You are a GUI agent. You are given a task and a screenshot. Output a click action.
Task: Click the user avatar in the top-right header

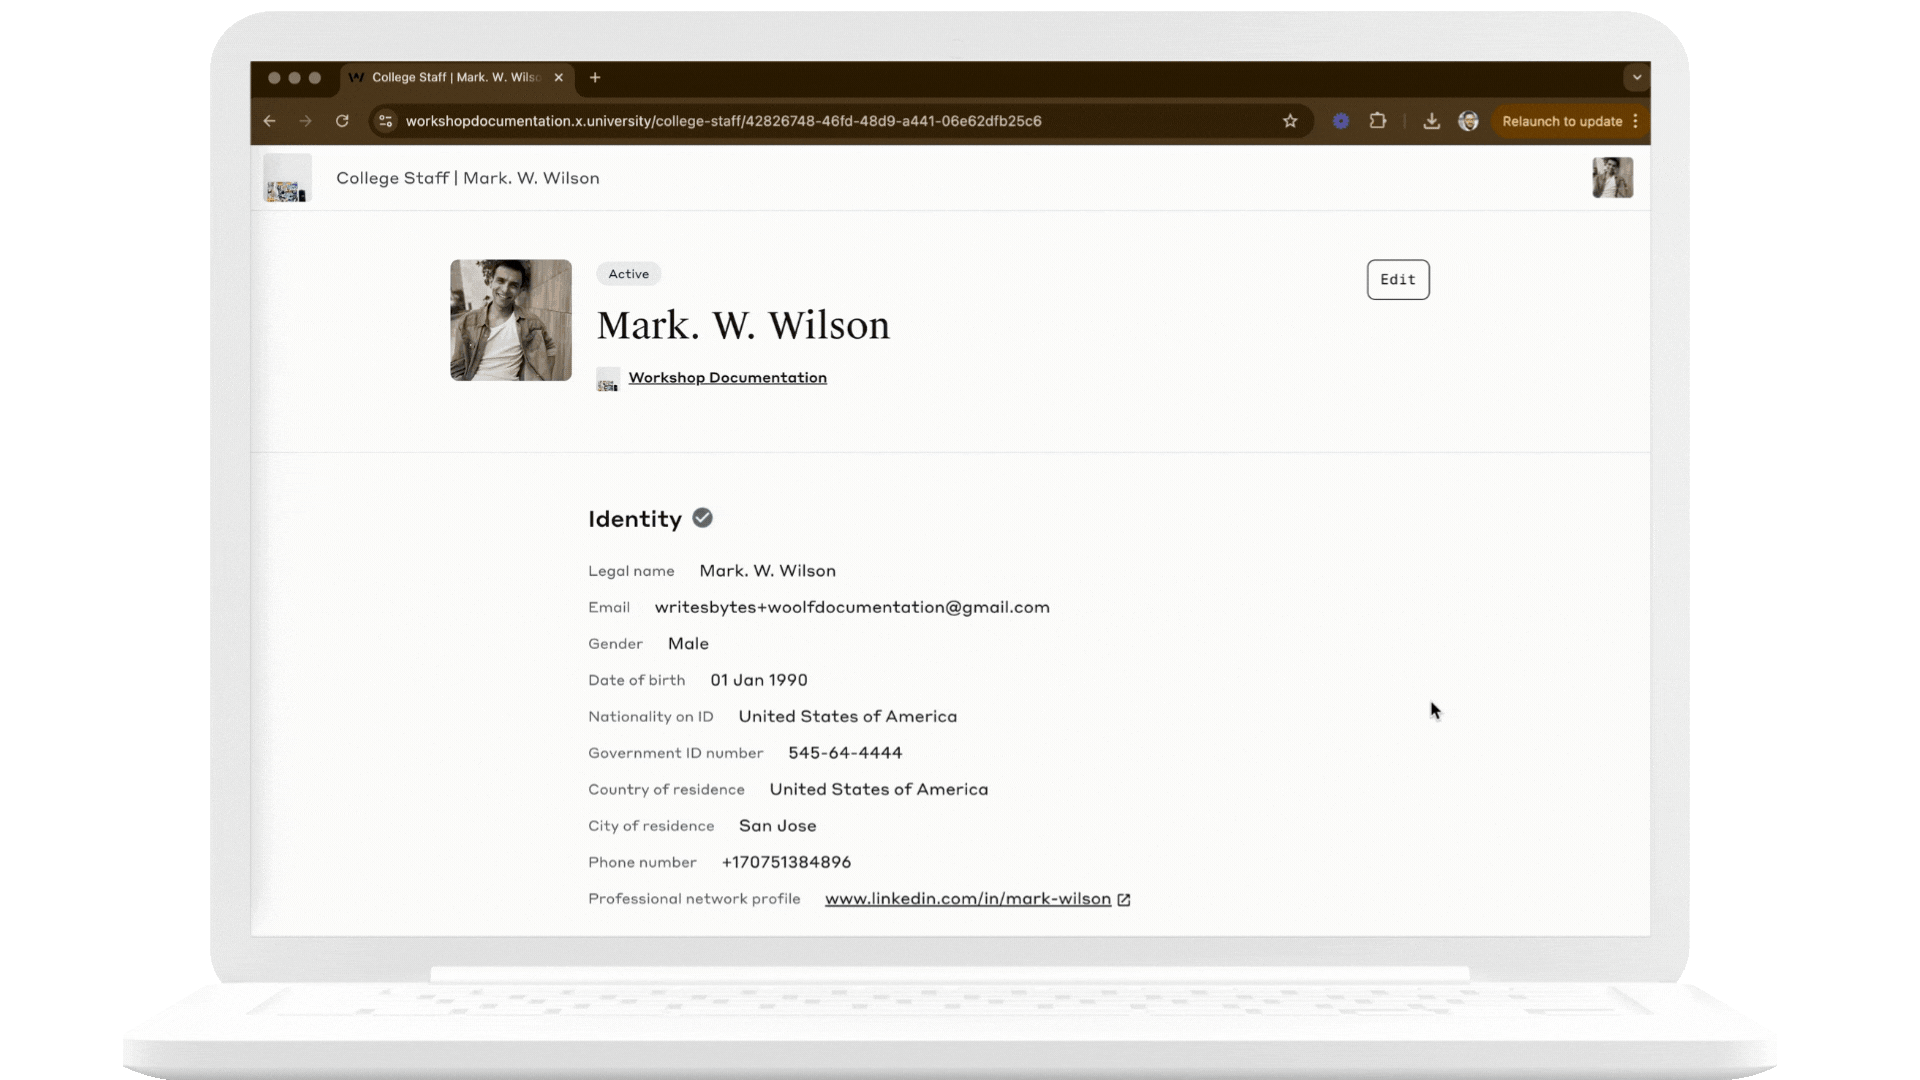(1613, 178)
